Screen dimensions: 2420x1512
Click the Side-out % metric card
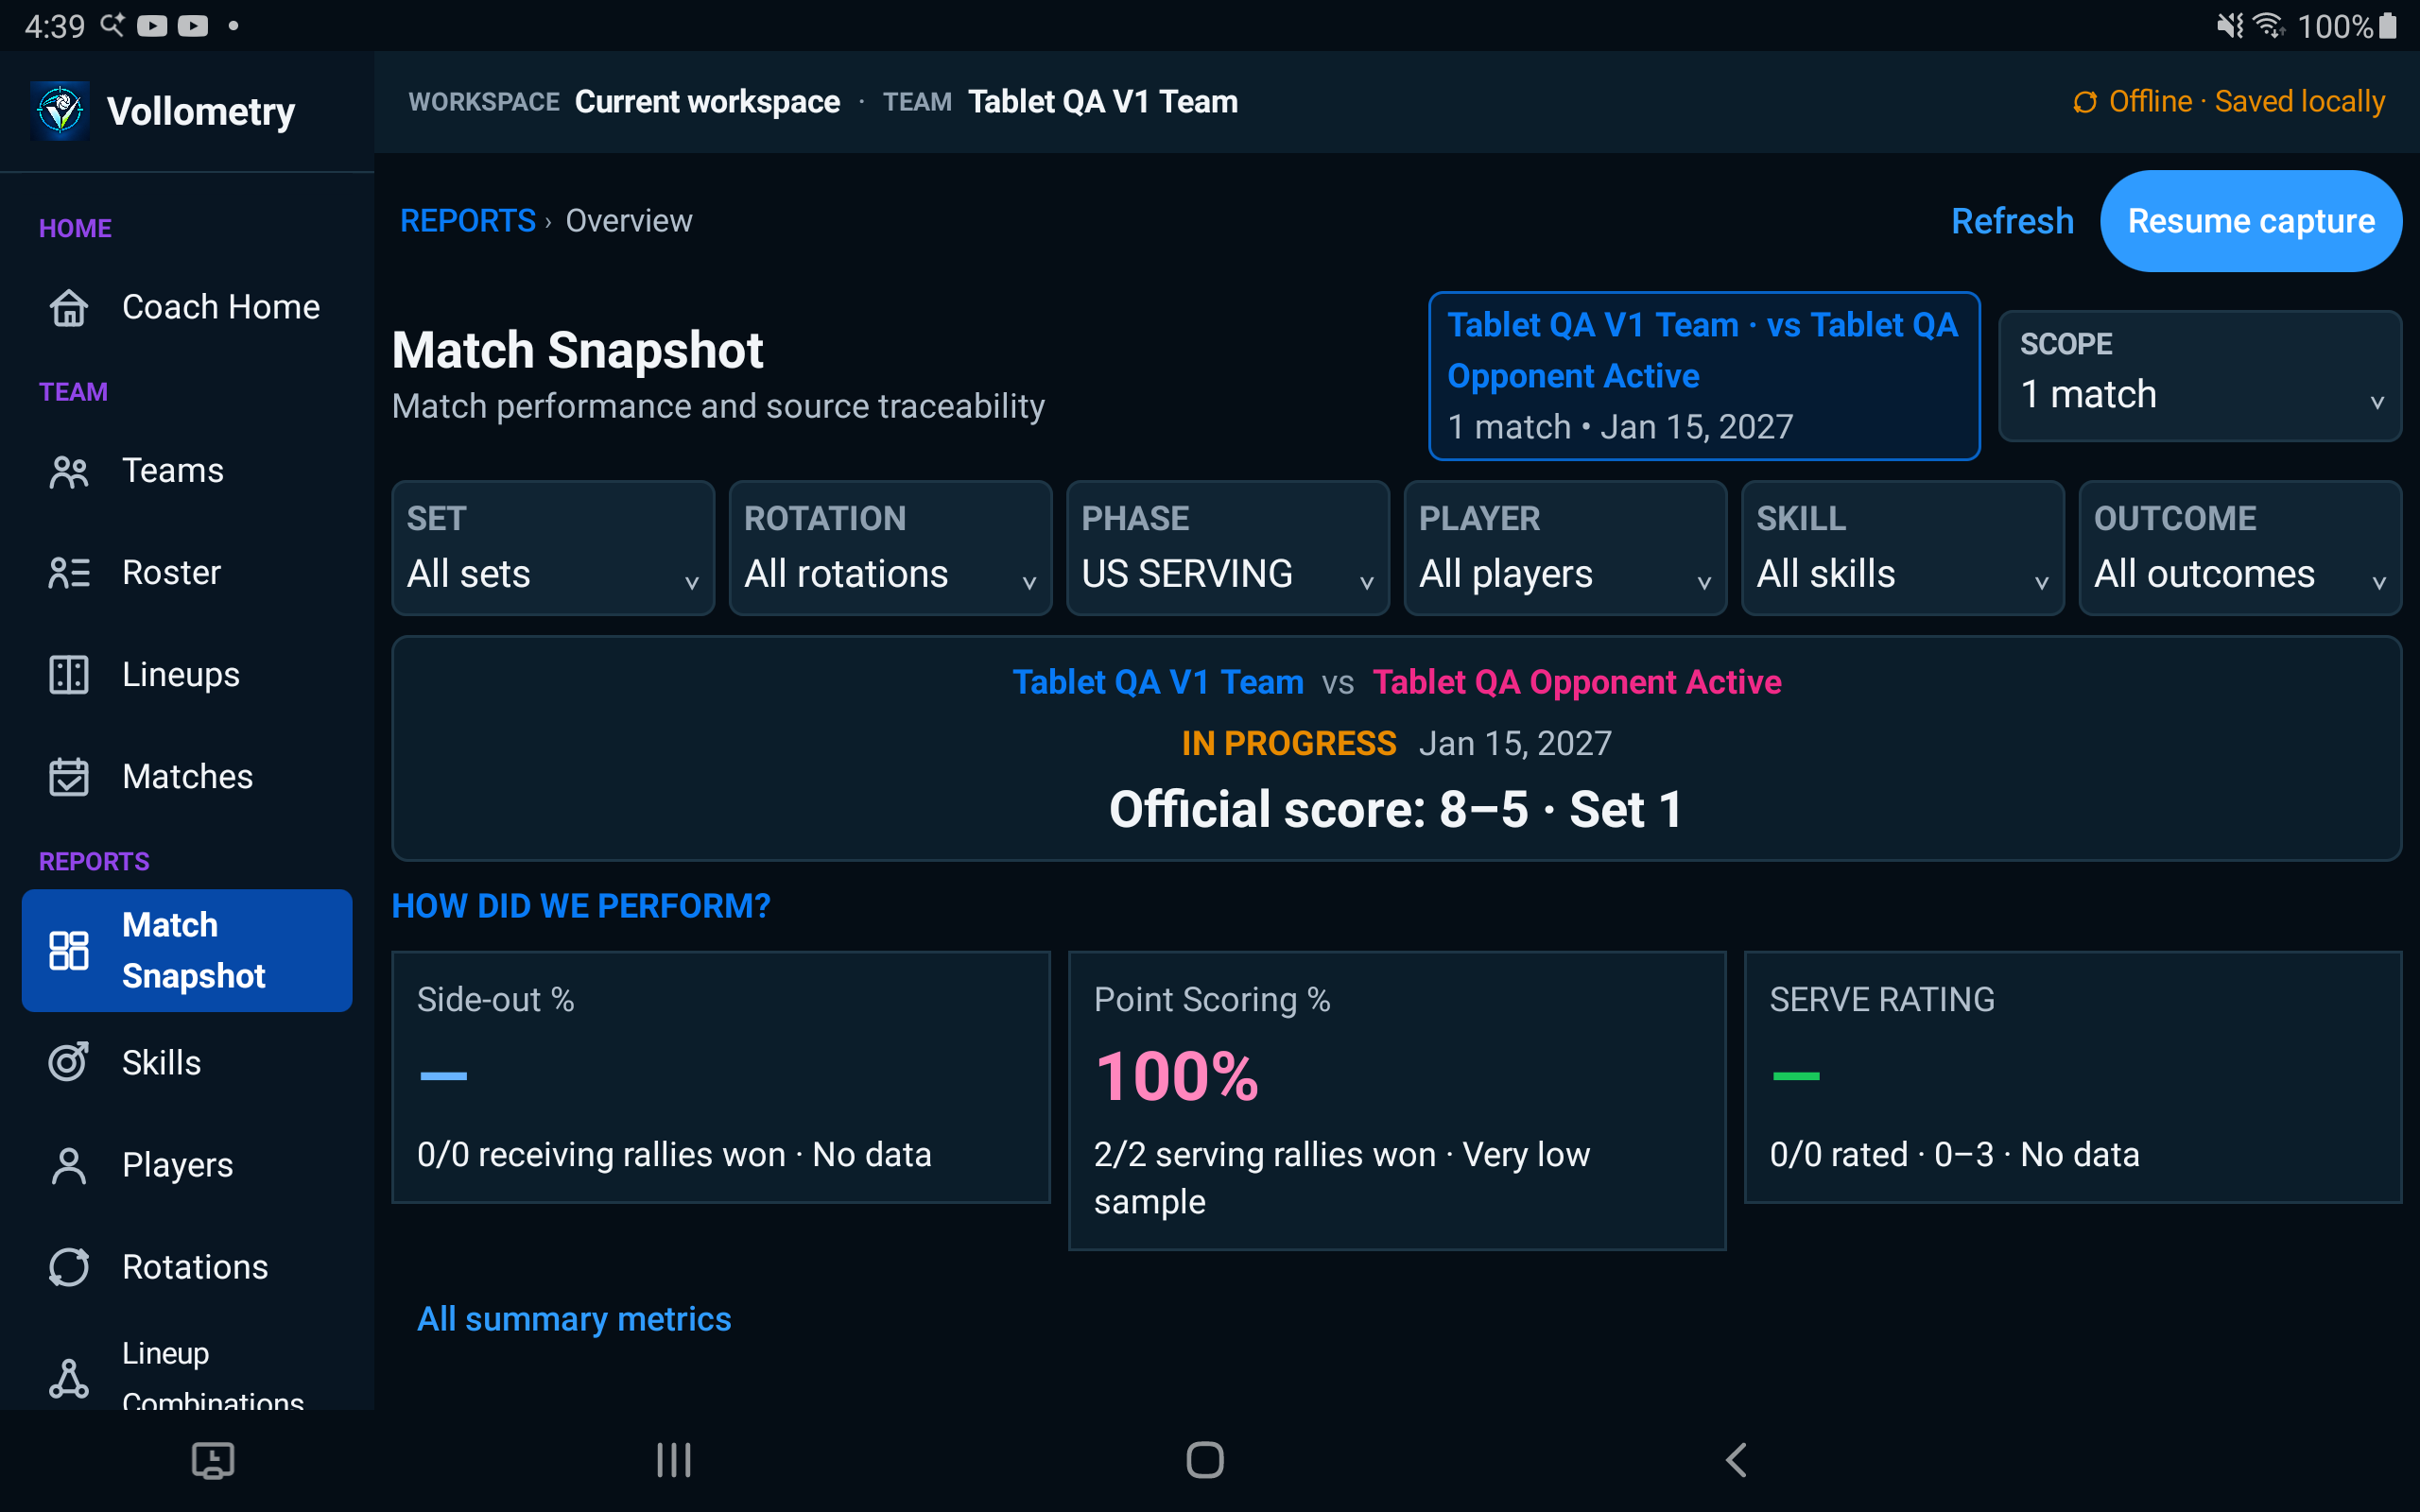click(x=721, y=1077)
